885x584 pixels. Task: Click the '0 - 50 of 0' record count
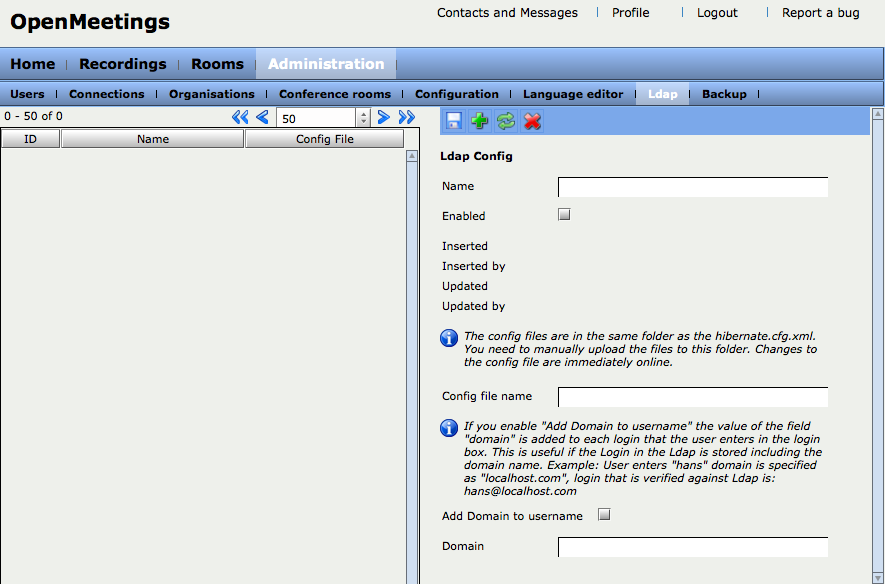pos(33,116)
